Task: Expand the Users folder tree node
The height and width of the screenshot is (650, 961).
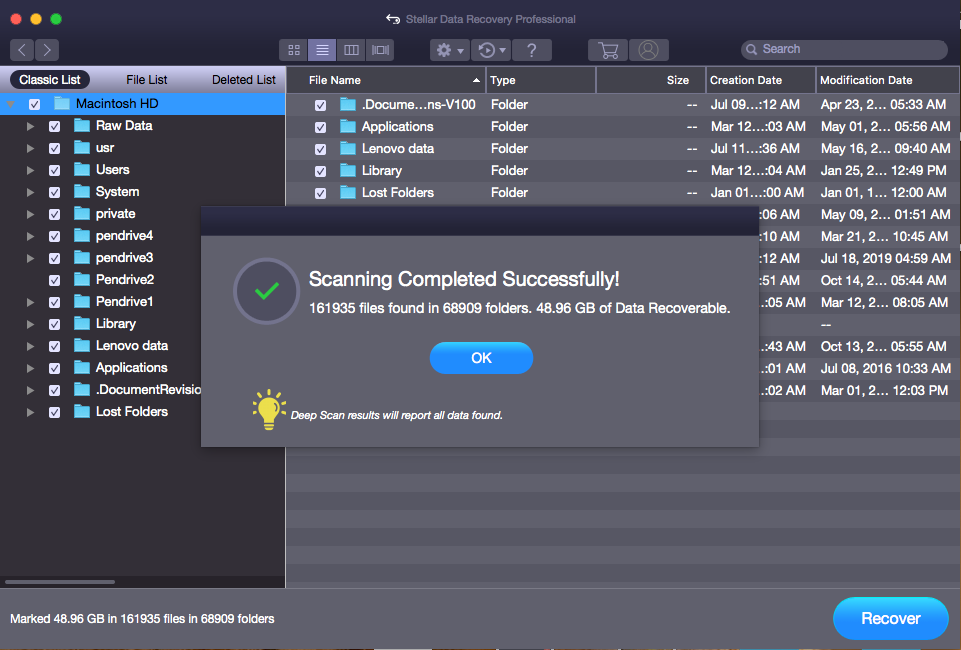Action: 30,170
